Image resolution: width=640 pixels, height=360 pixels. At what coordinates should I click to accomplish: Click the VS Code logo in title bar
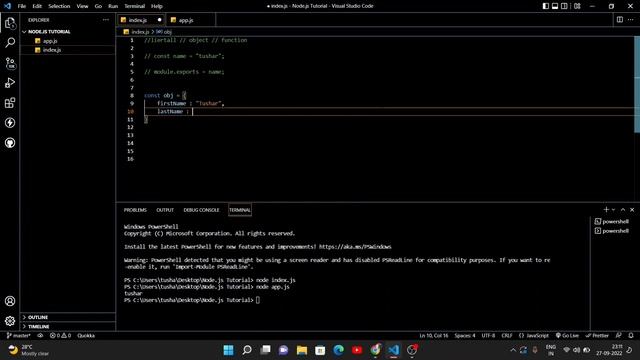point(7,6)
